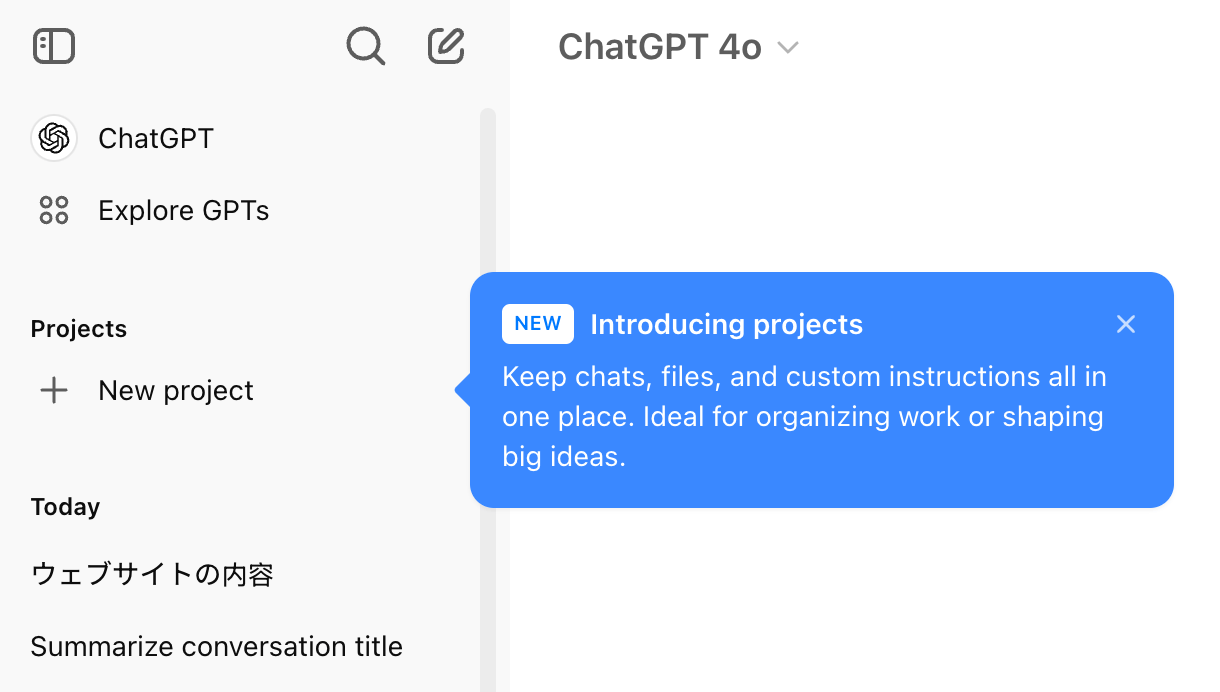Dismiss the Introducing projects tooltip

pyautogui.click(x=1126, y=324)
